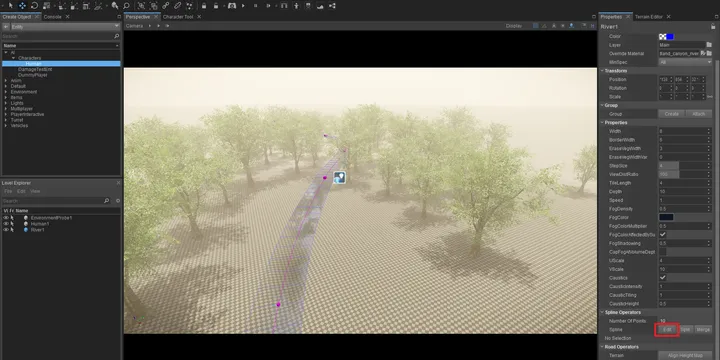Click the scale link icon in Transform
Screen dimensions: 720x360
coord(709,96)
